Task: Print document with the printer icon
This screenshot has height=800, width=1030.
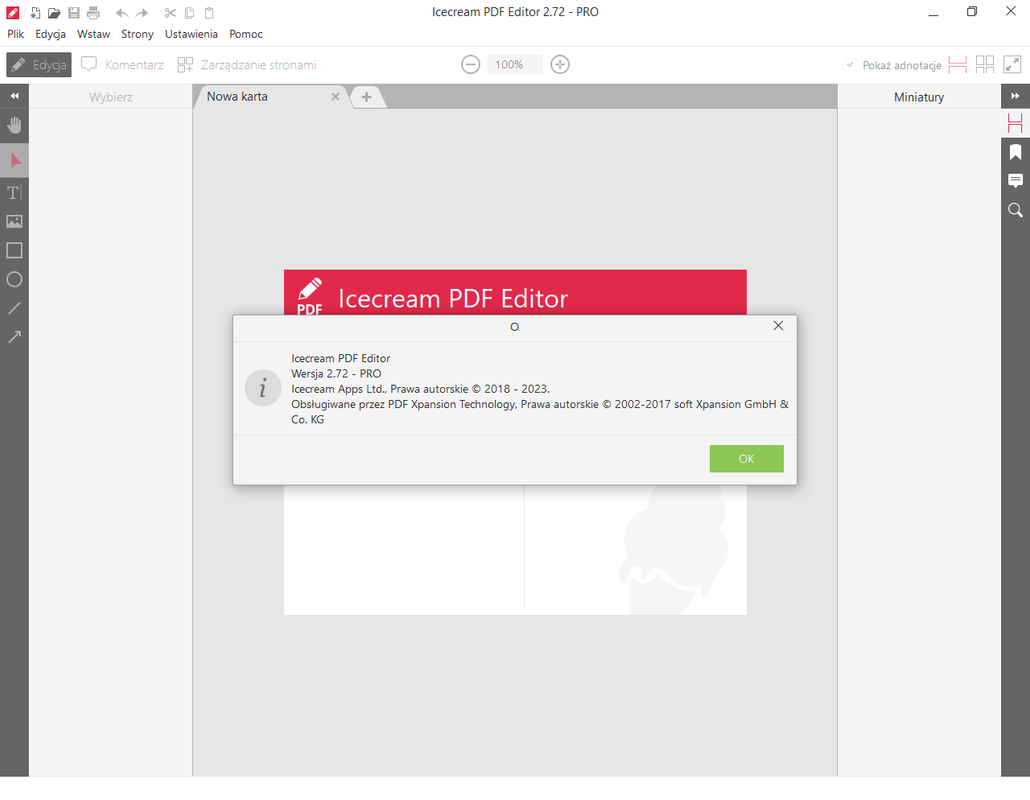Action: click(93, 12)
